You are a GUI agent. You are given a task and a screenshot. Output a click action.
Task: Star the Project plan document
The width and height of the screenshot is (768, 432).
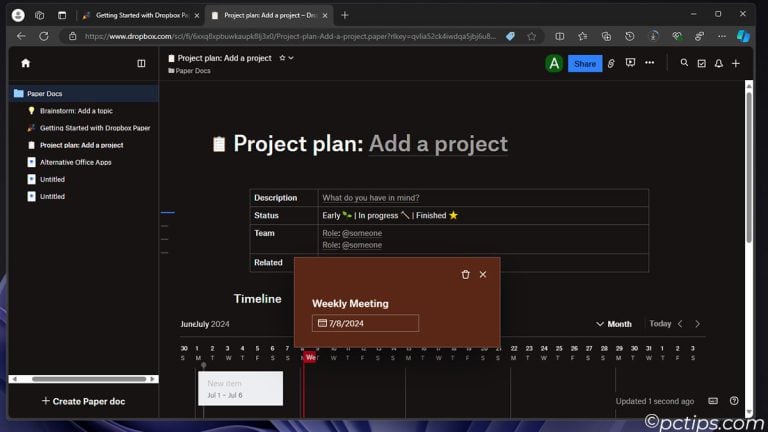point(282,58)
